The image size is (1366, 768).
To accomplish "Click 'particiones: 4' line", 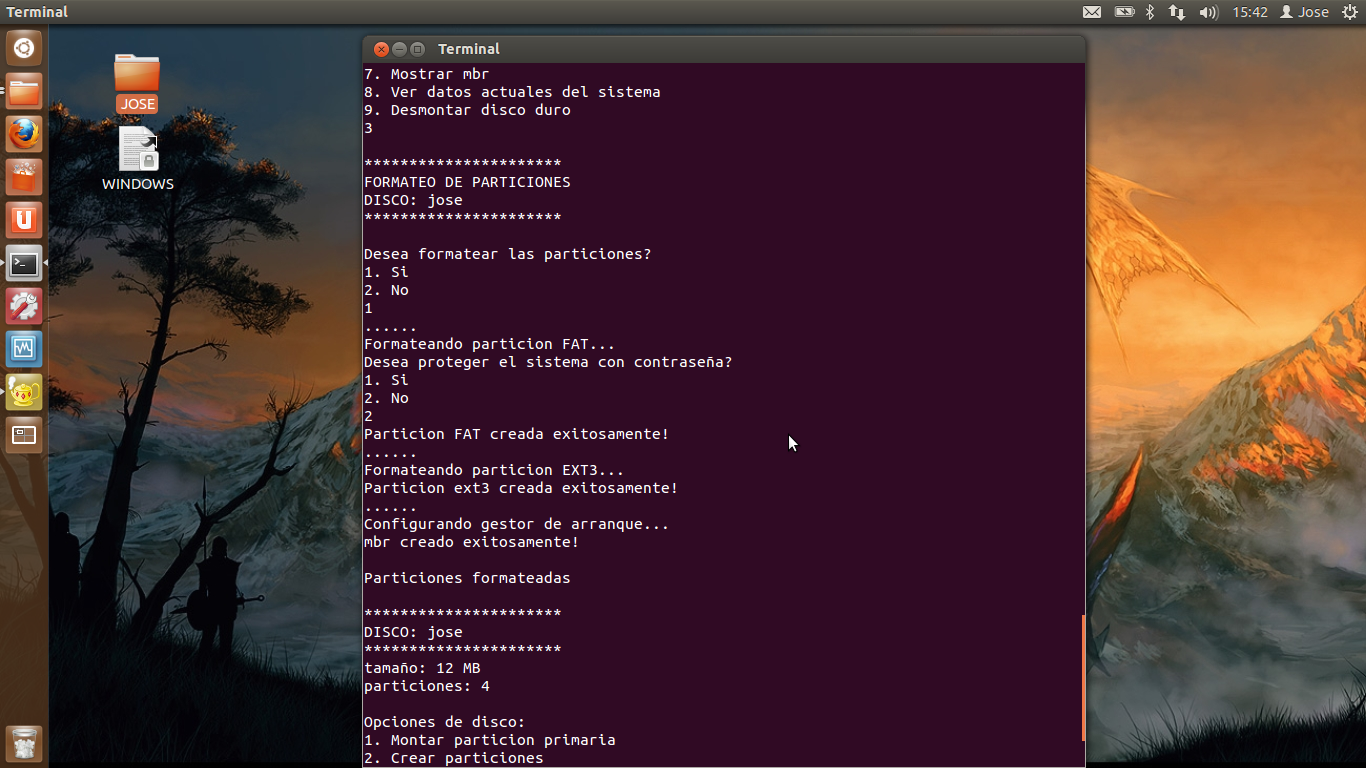I will pyautogui.click(x=427, y=686).
